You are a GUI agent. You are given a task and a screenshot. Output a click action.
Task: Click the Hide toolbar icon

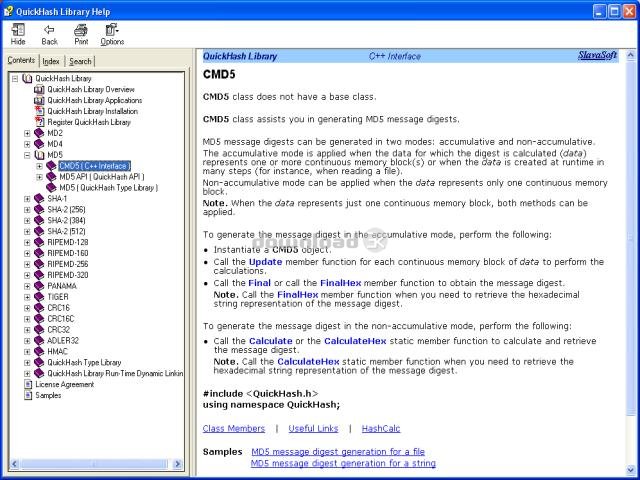tap(18, 30)
